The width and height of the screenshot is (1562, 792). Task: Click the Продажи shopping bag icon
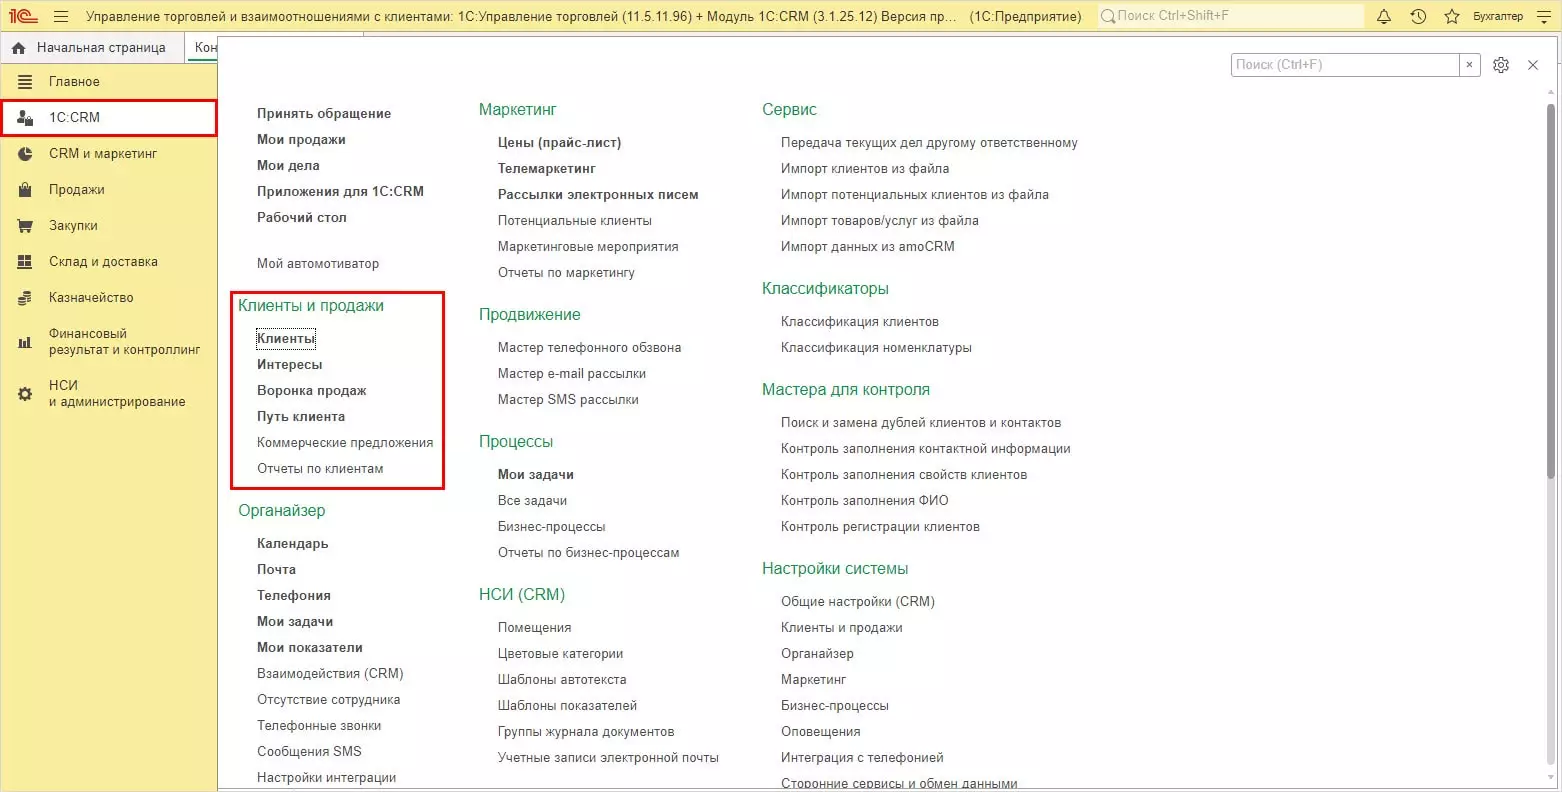(25, 190)
